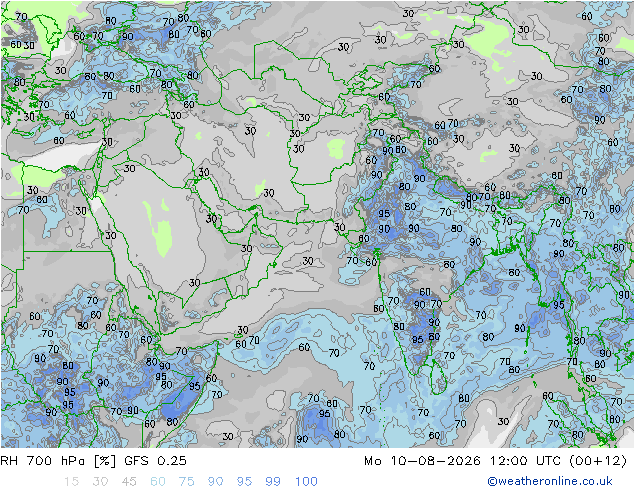Pick the legend value 30 in color scale
The height and width of the screenshot is (490, 634).
tap(100, 482)
